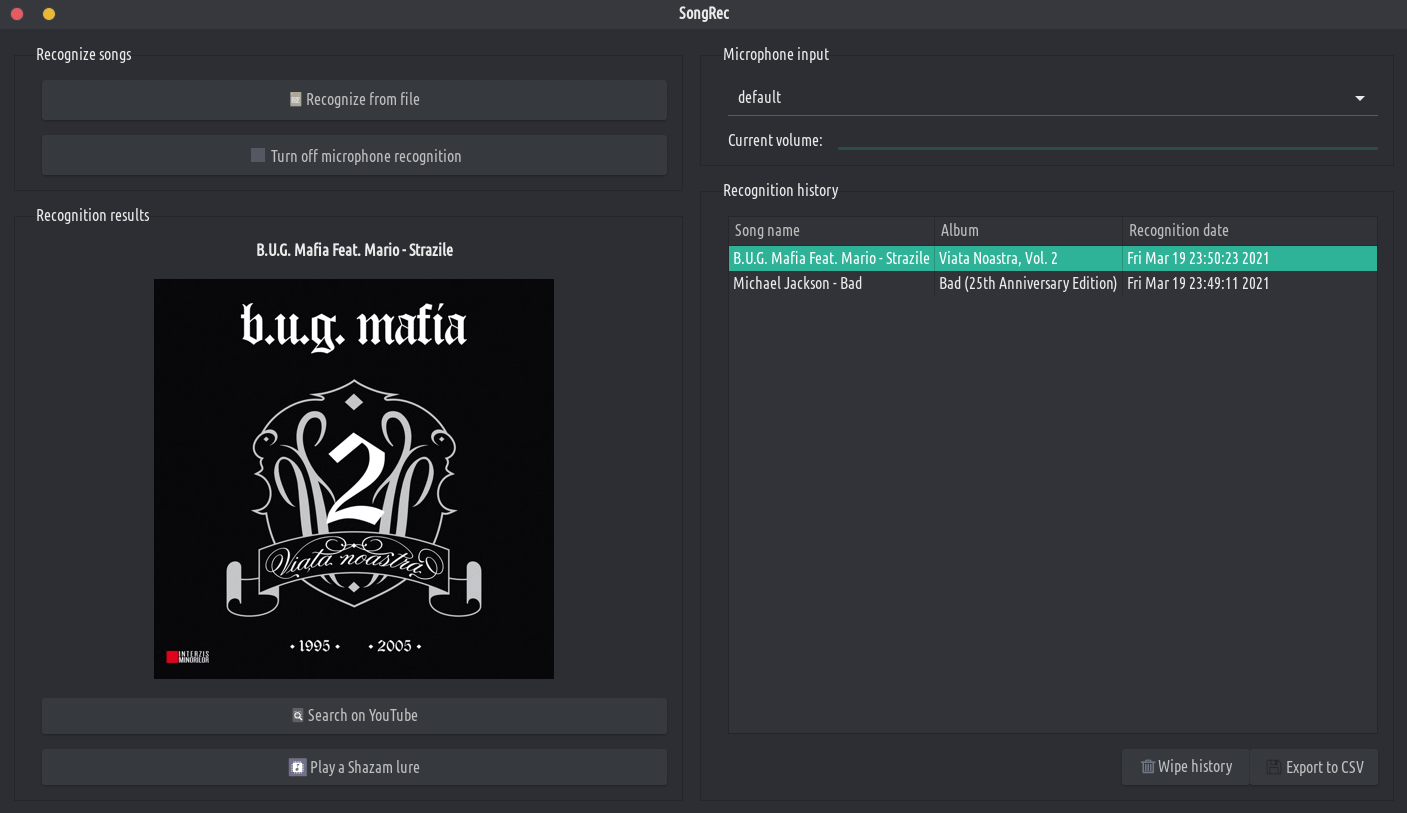Image resolution: width=1407 pixels, height=813 pixels.
Task: Click the stop icon beside microphone recognition
Action: (258, 156)
